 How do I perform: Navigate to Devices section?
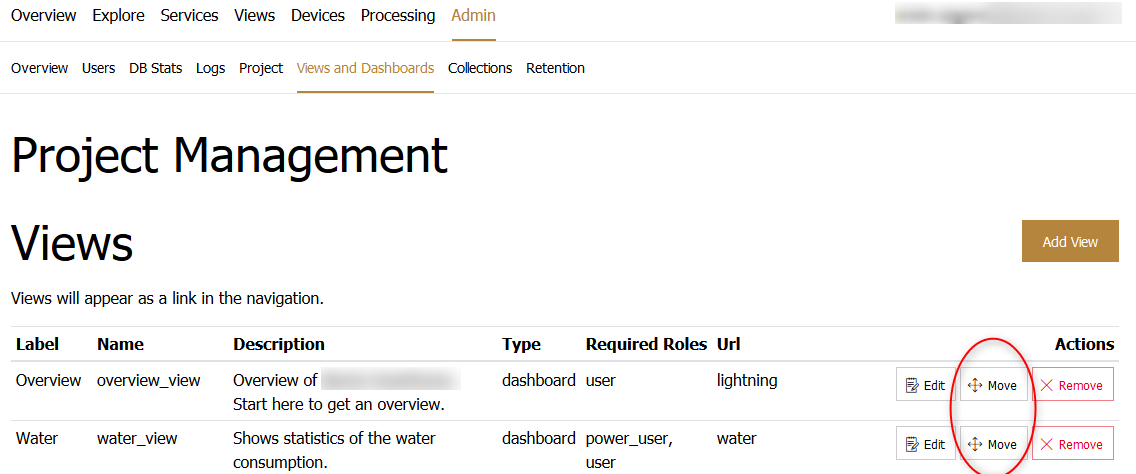coord(318,16)
